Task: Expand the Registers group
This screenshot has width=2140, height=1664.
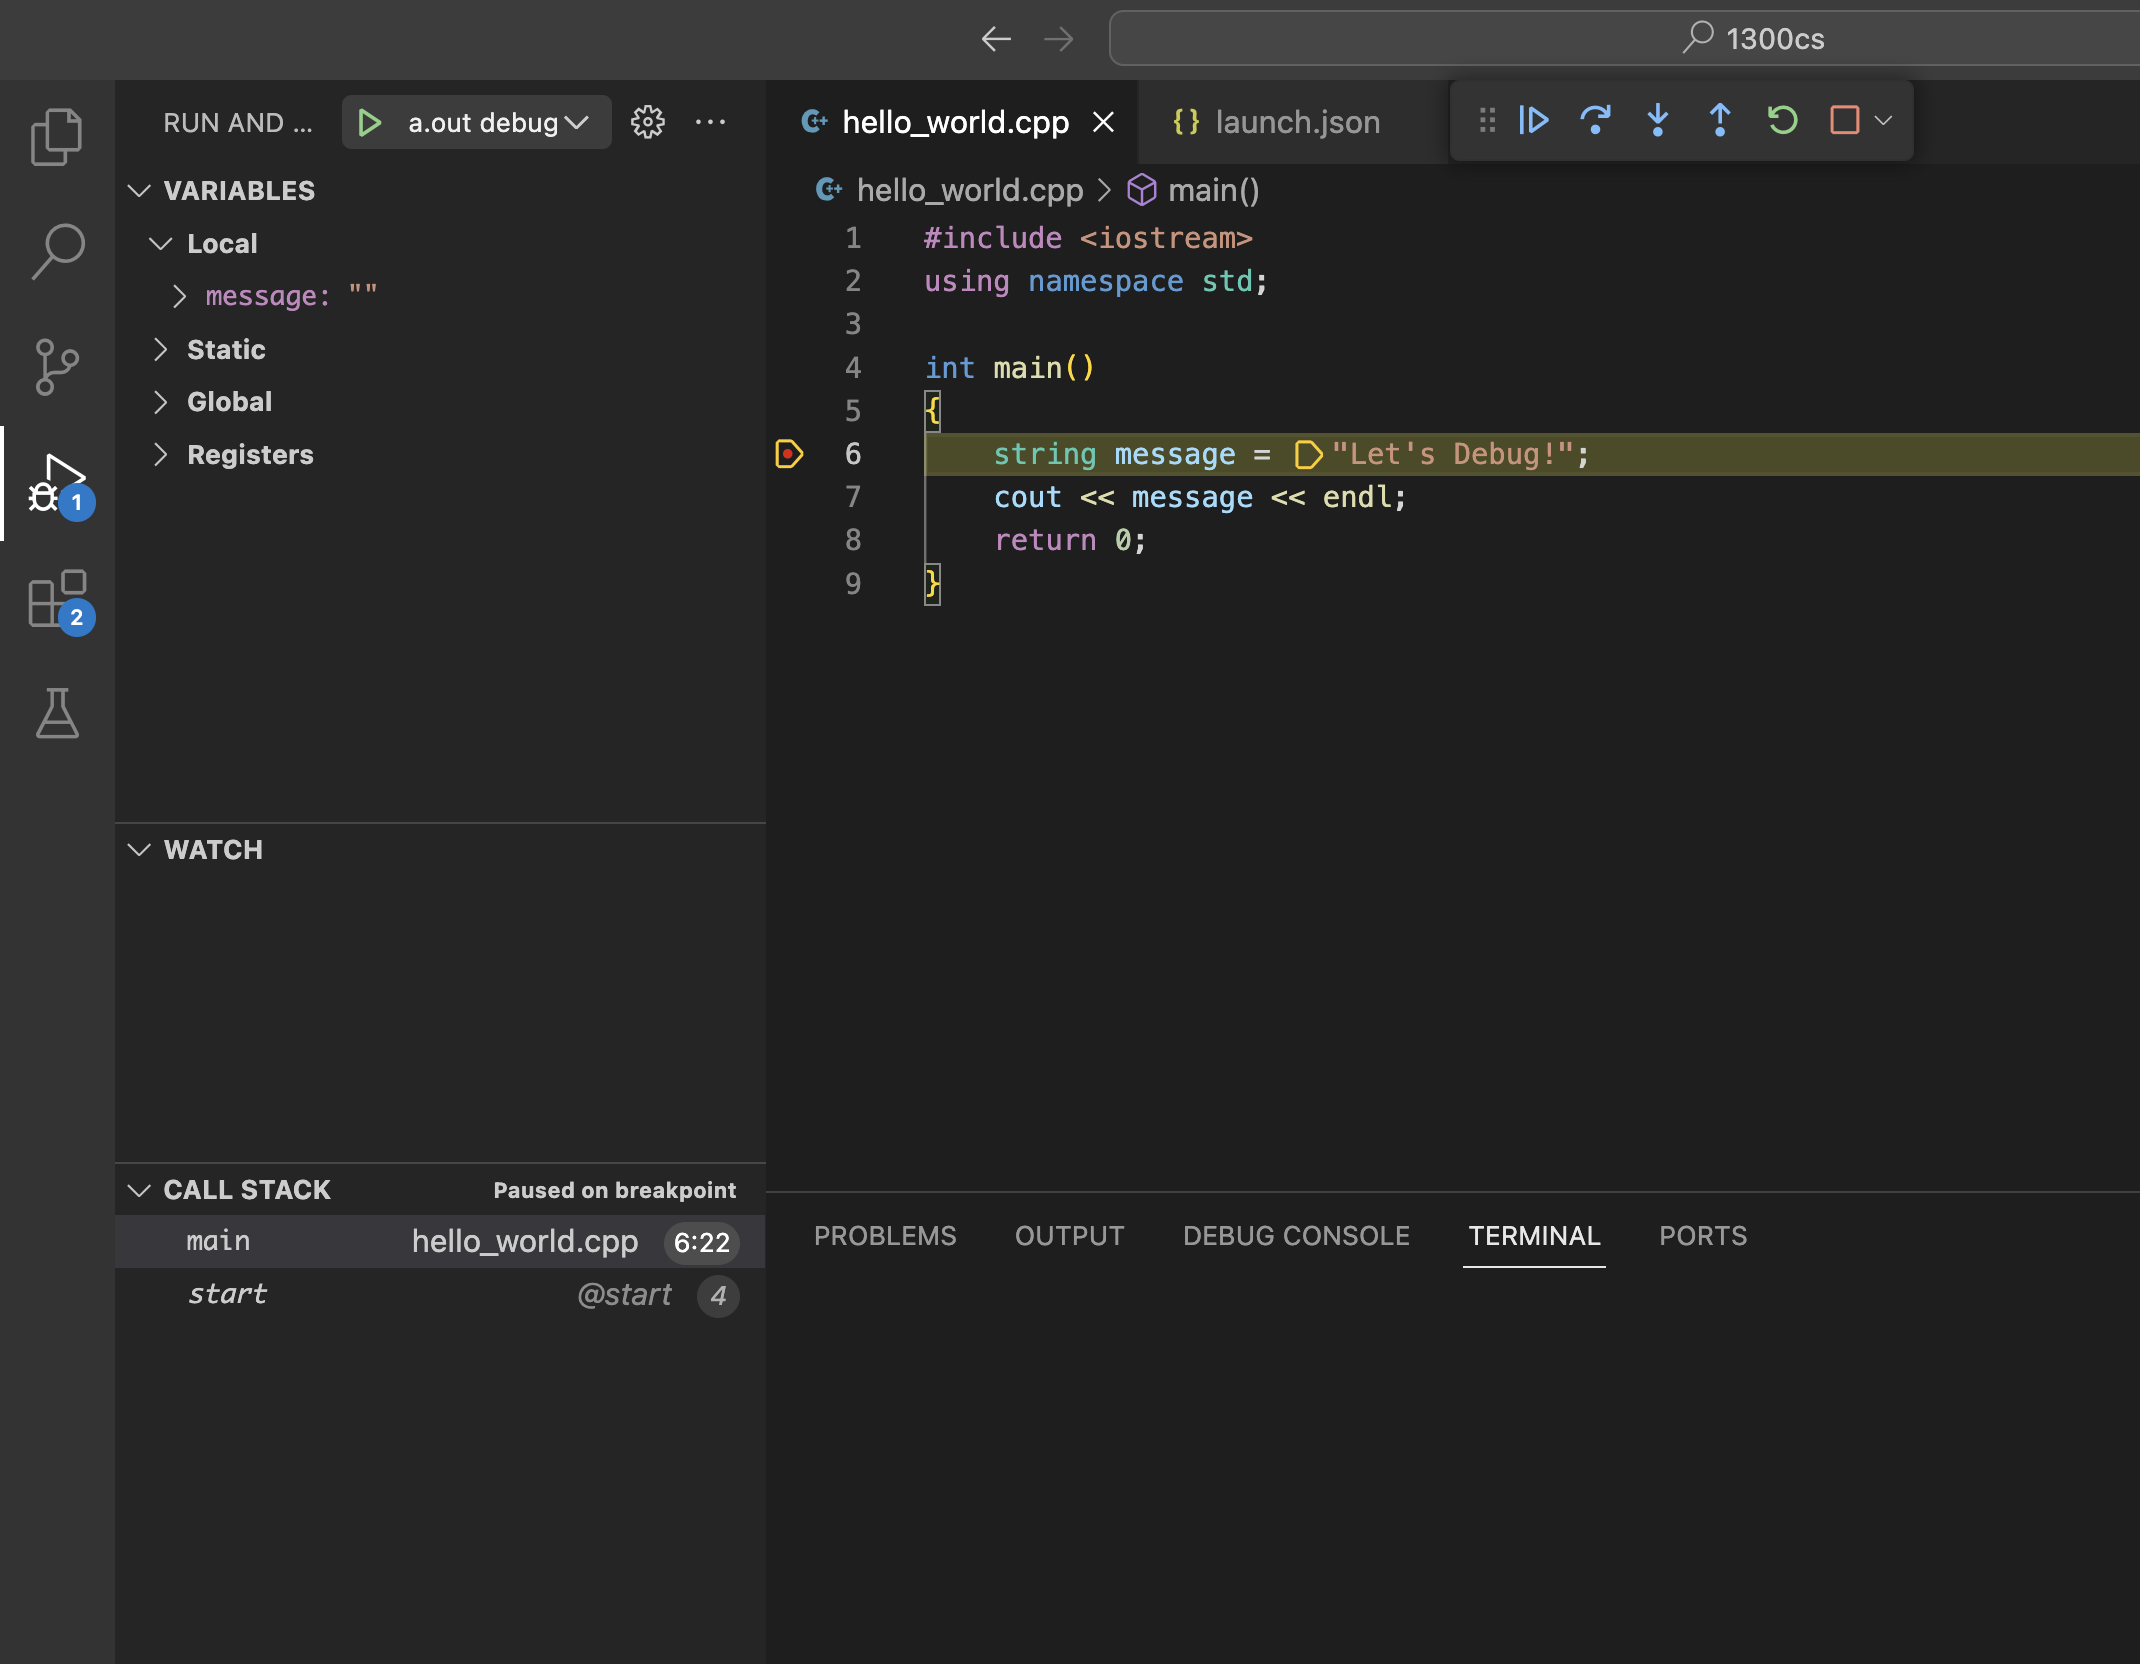Action: 160,455
